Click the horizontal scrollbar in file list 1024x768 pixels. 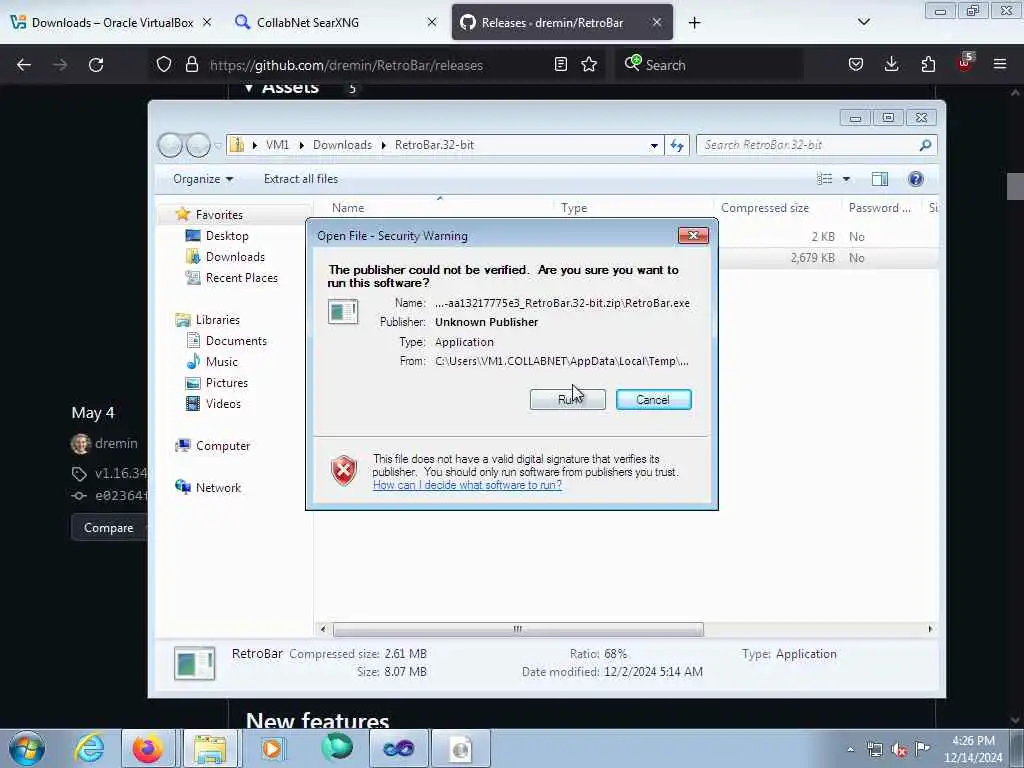pos(518,629)
